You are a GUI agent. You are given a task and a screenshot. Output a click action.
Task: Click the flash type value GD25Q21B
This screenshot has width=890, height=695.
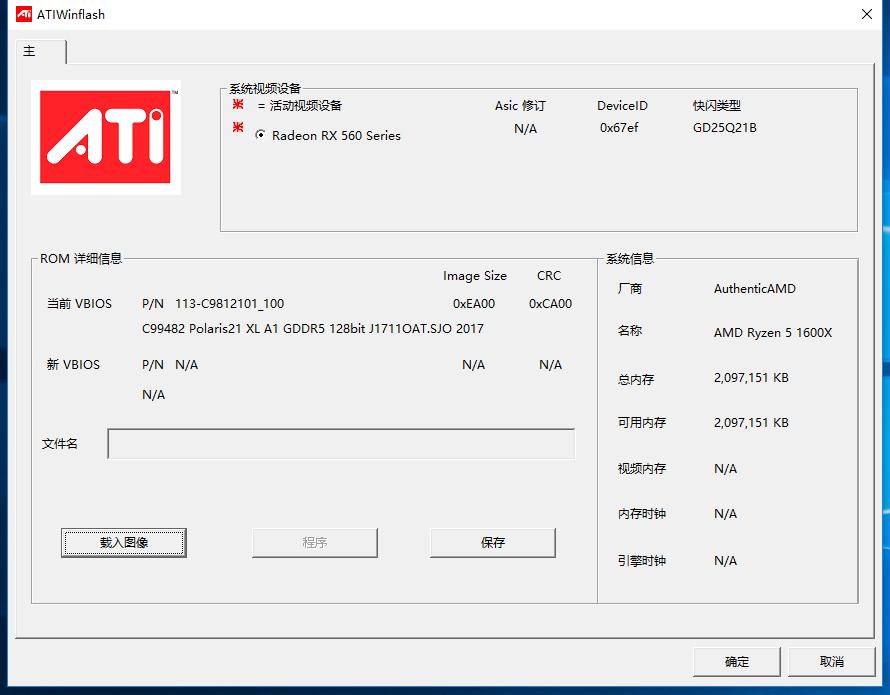point(725,128)
